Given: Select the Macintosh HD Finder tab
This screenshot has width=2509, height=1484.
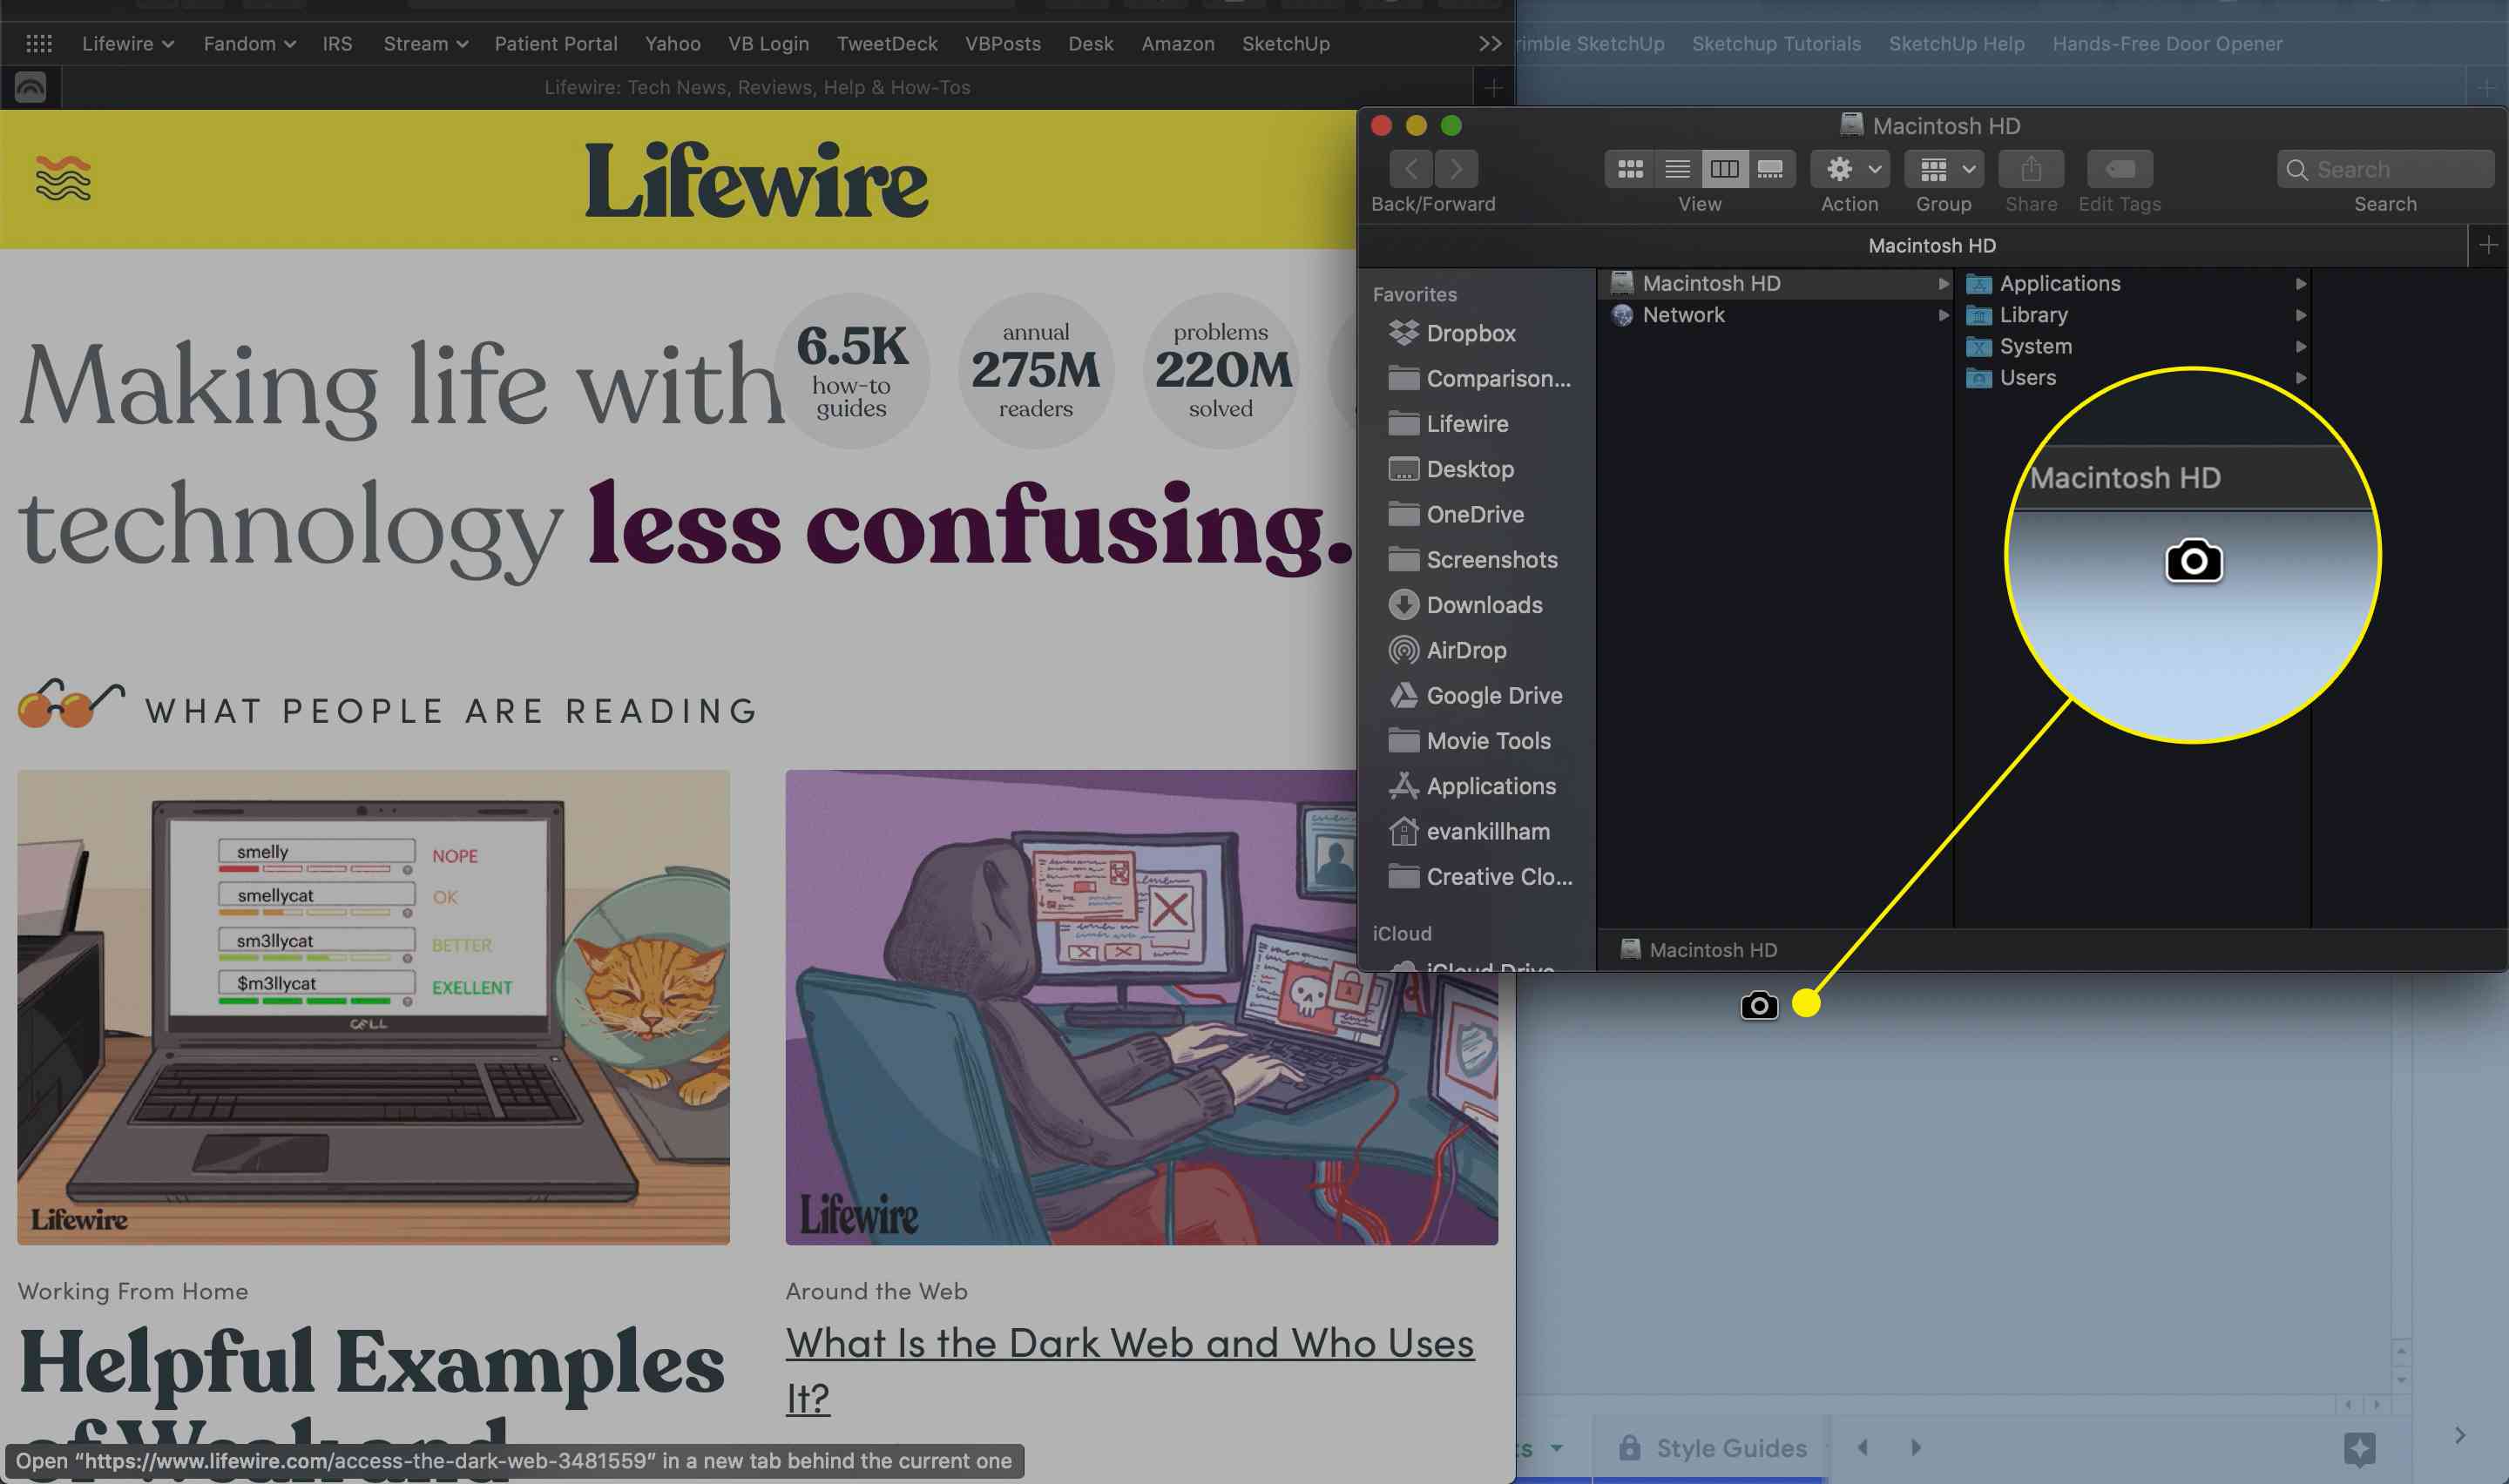Looking at the screenshot, I should point(1932,245).
